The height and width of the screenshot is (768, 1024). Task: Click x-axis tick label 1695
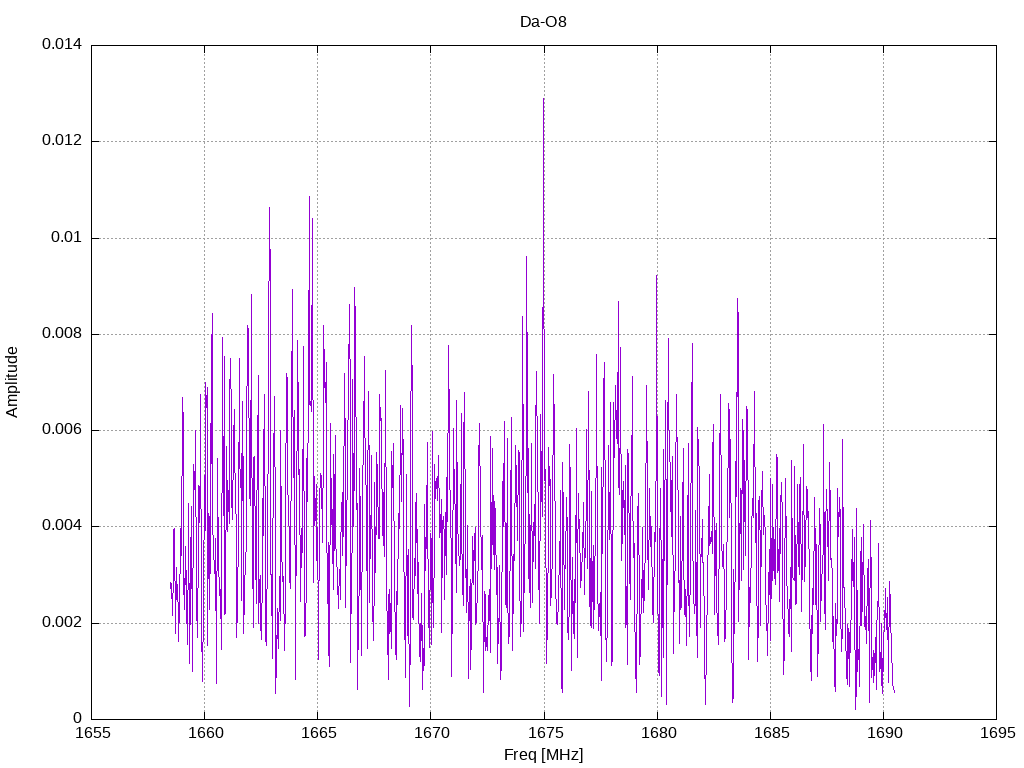pos(998,733)
